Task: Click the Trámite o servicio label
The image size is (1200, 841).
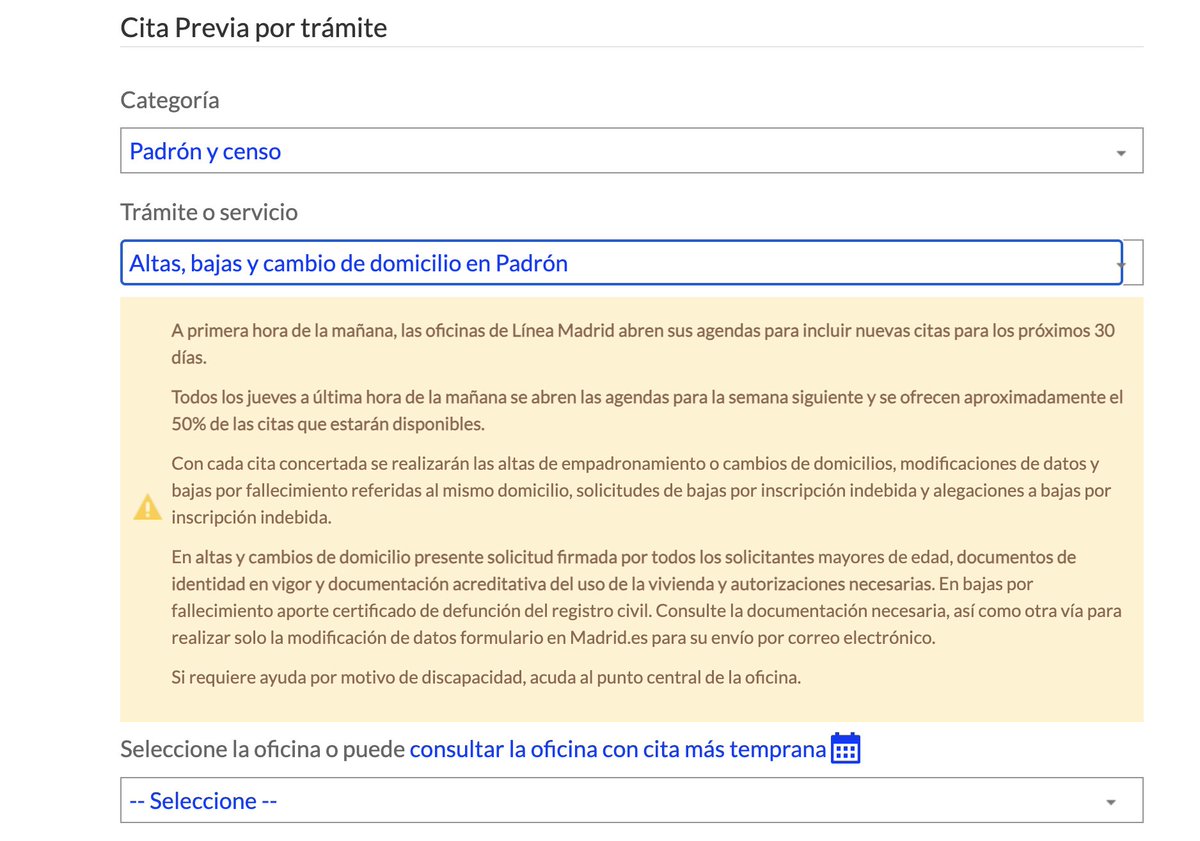Action: coord(209,212)
